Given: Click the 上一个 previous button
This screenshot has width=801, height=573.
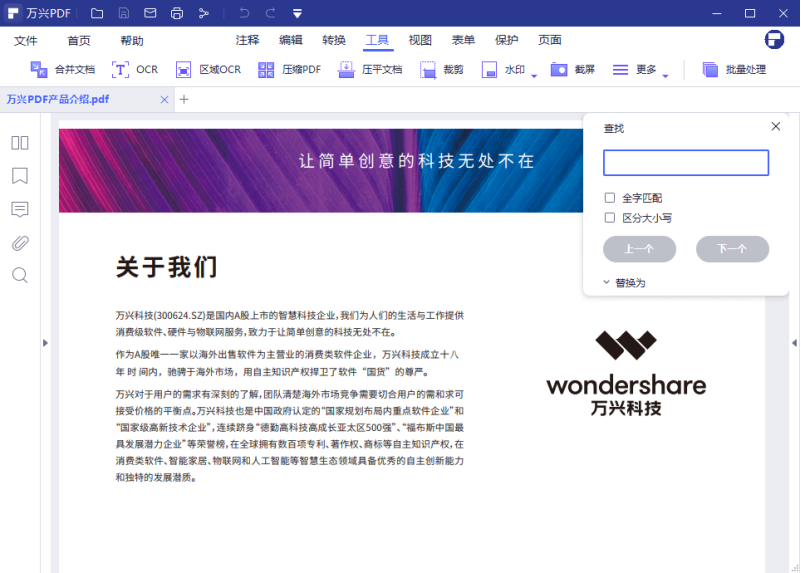Looking at the screenshot, I should pos(639,249).
